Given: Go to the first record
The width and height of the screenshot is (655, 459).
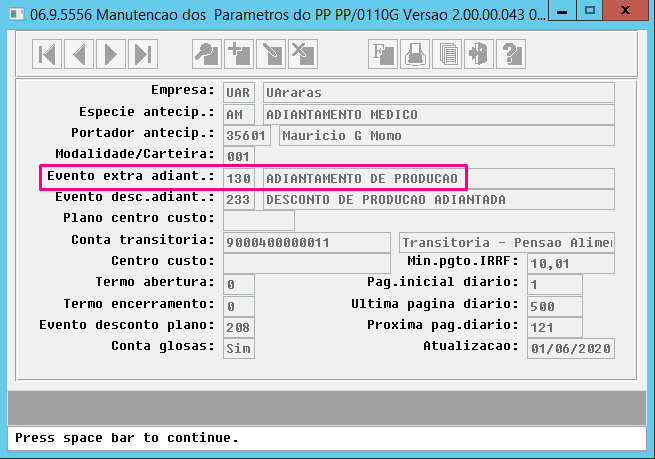Looking at the screenshot, I should [x=47, y=54].
